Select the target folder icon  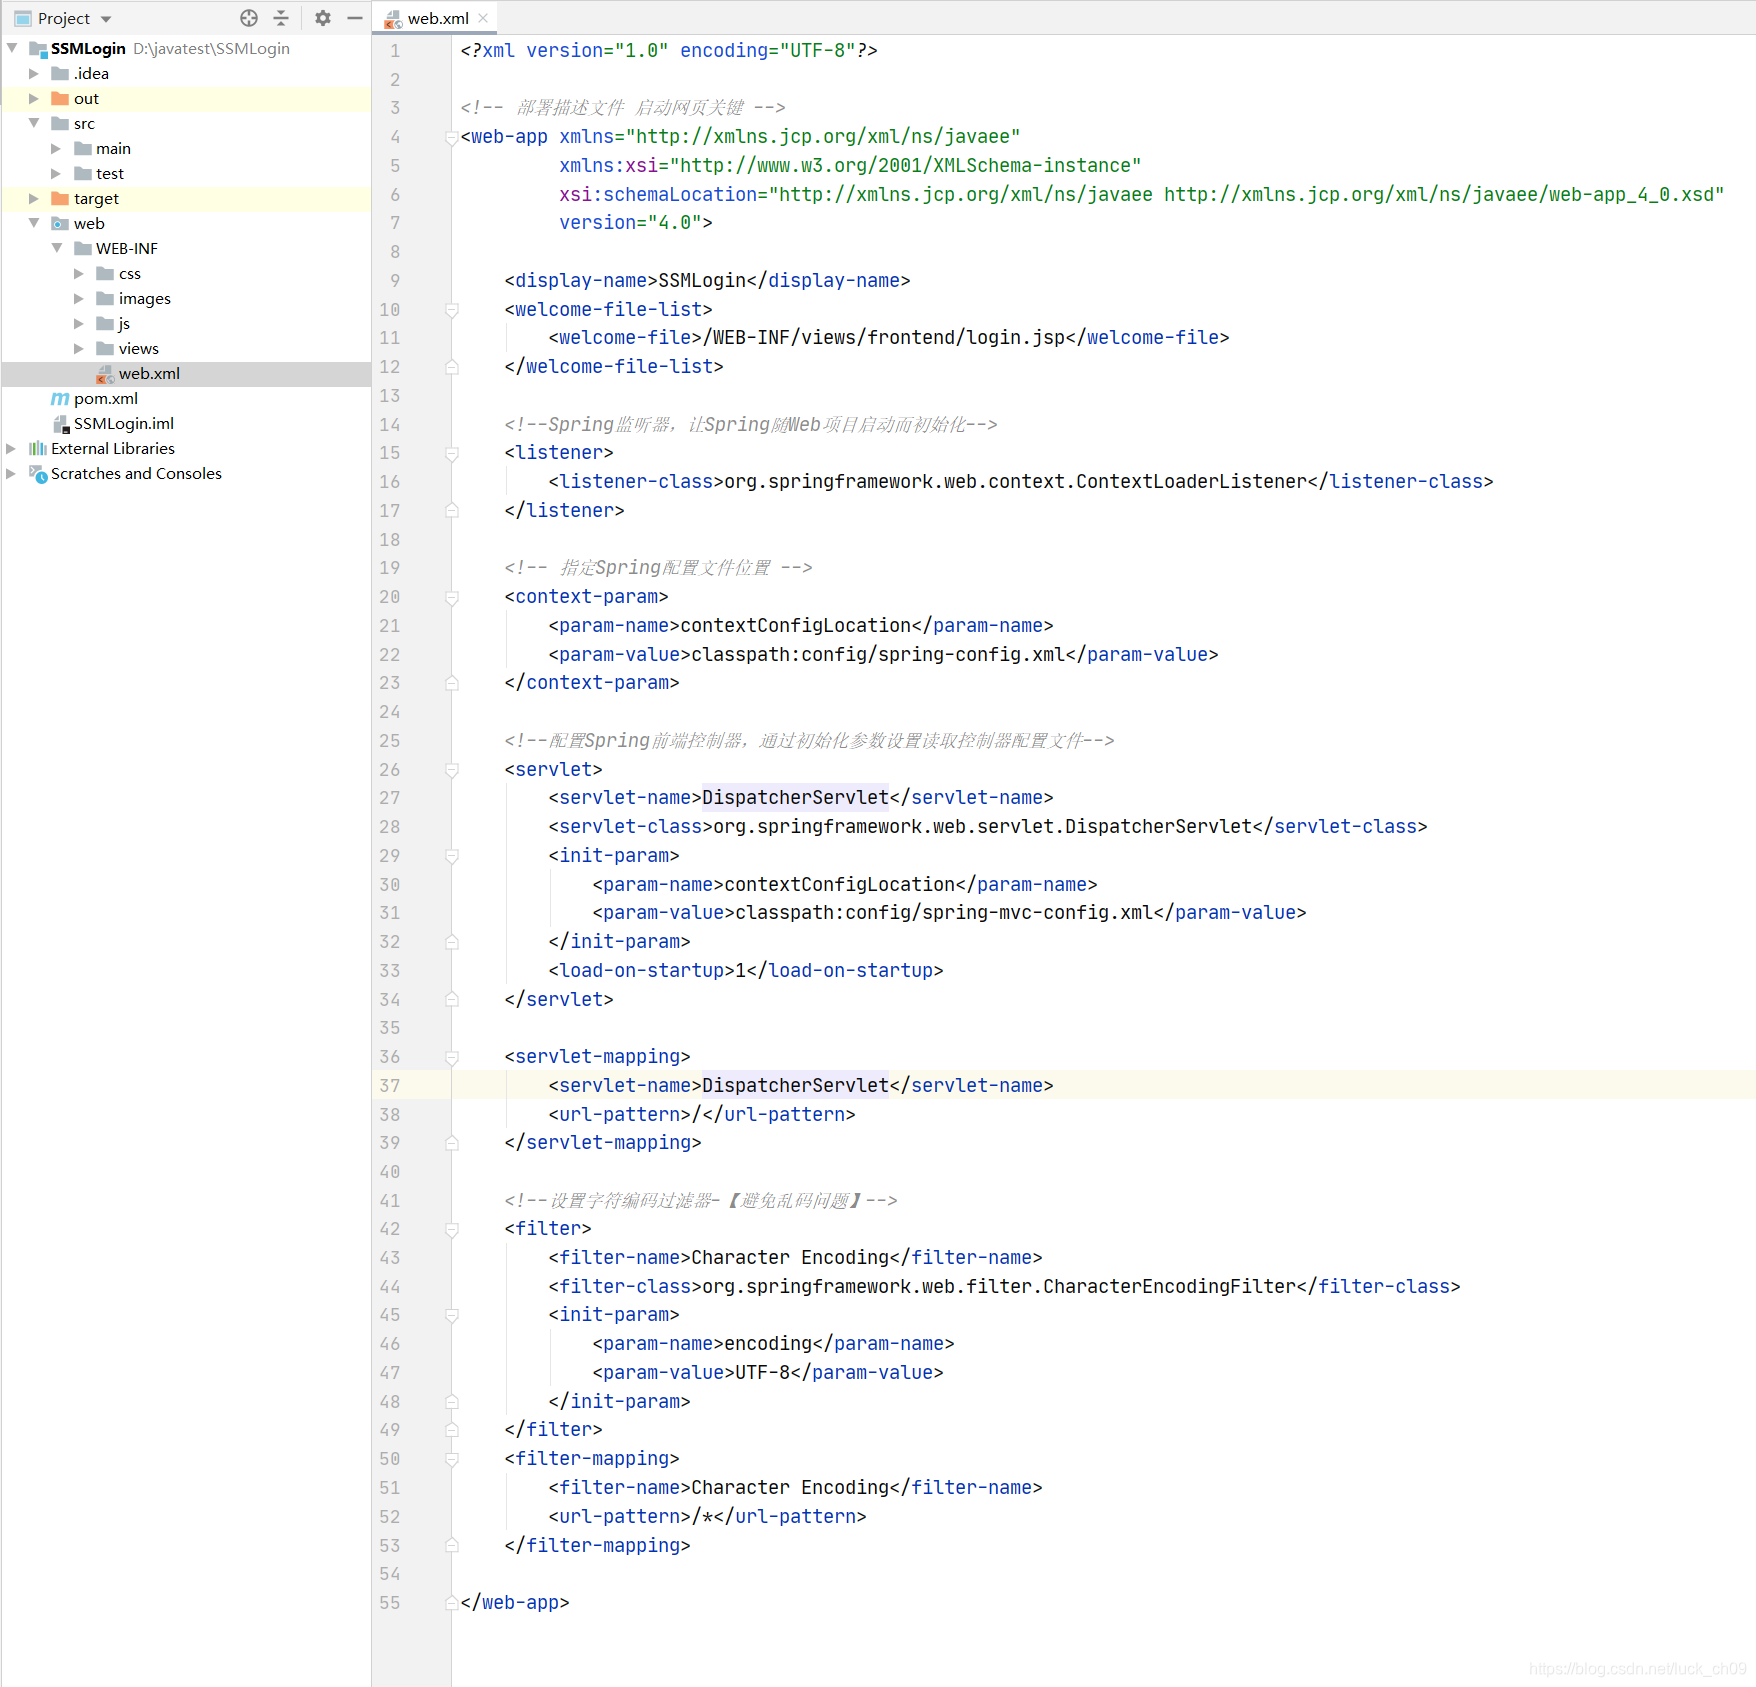(60, 198)
